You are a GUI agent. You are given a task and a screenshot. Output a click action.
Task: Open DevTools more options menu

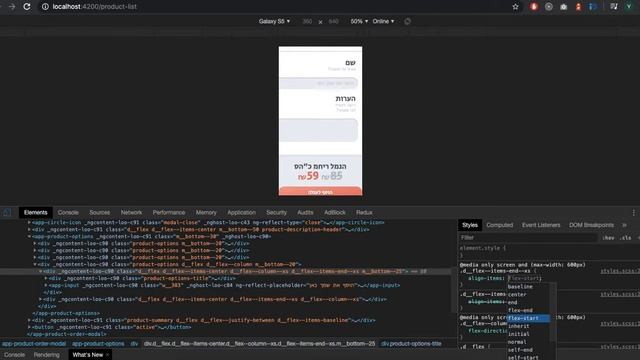[x=633, y=212]
